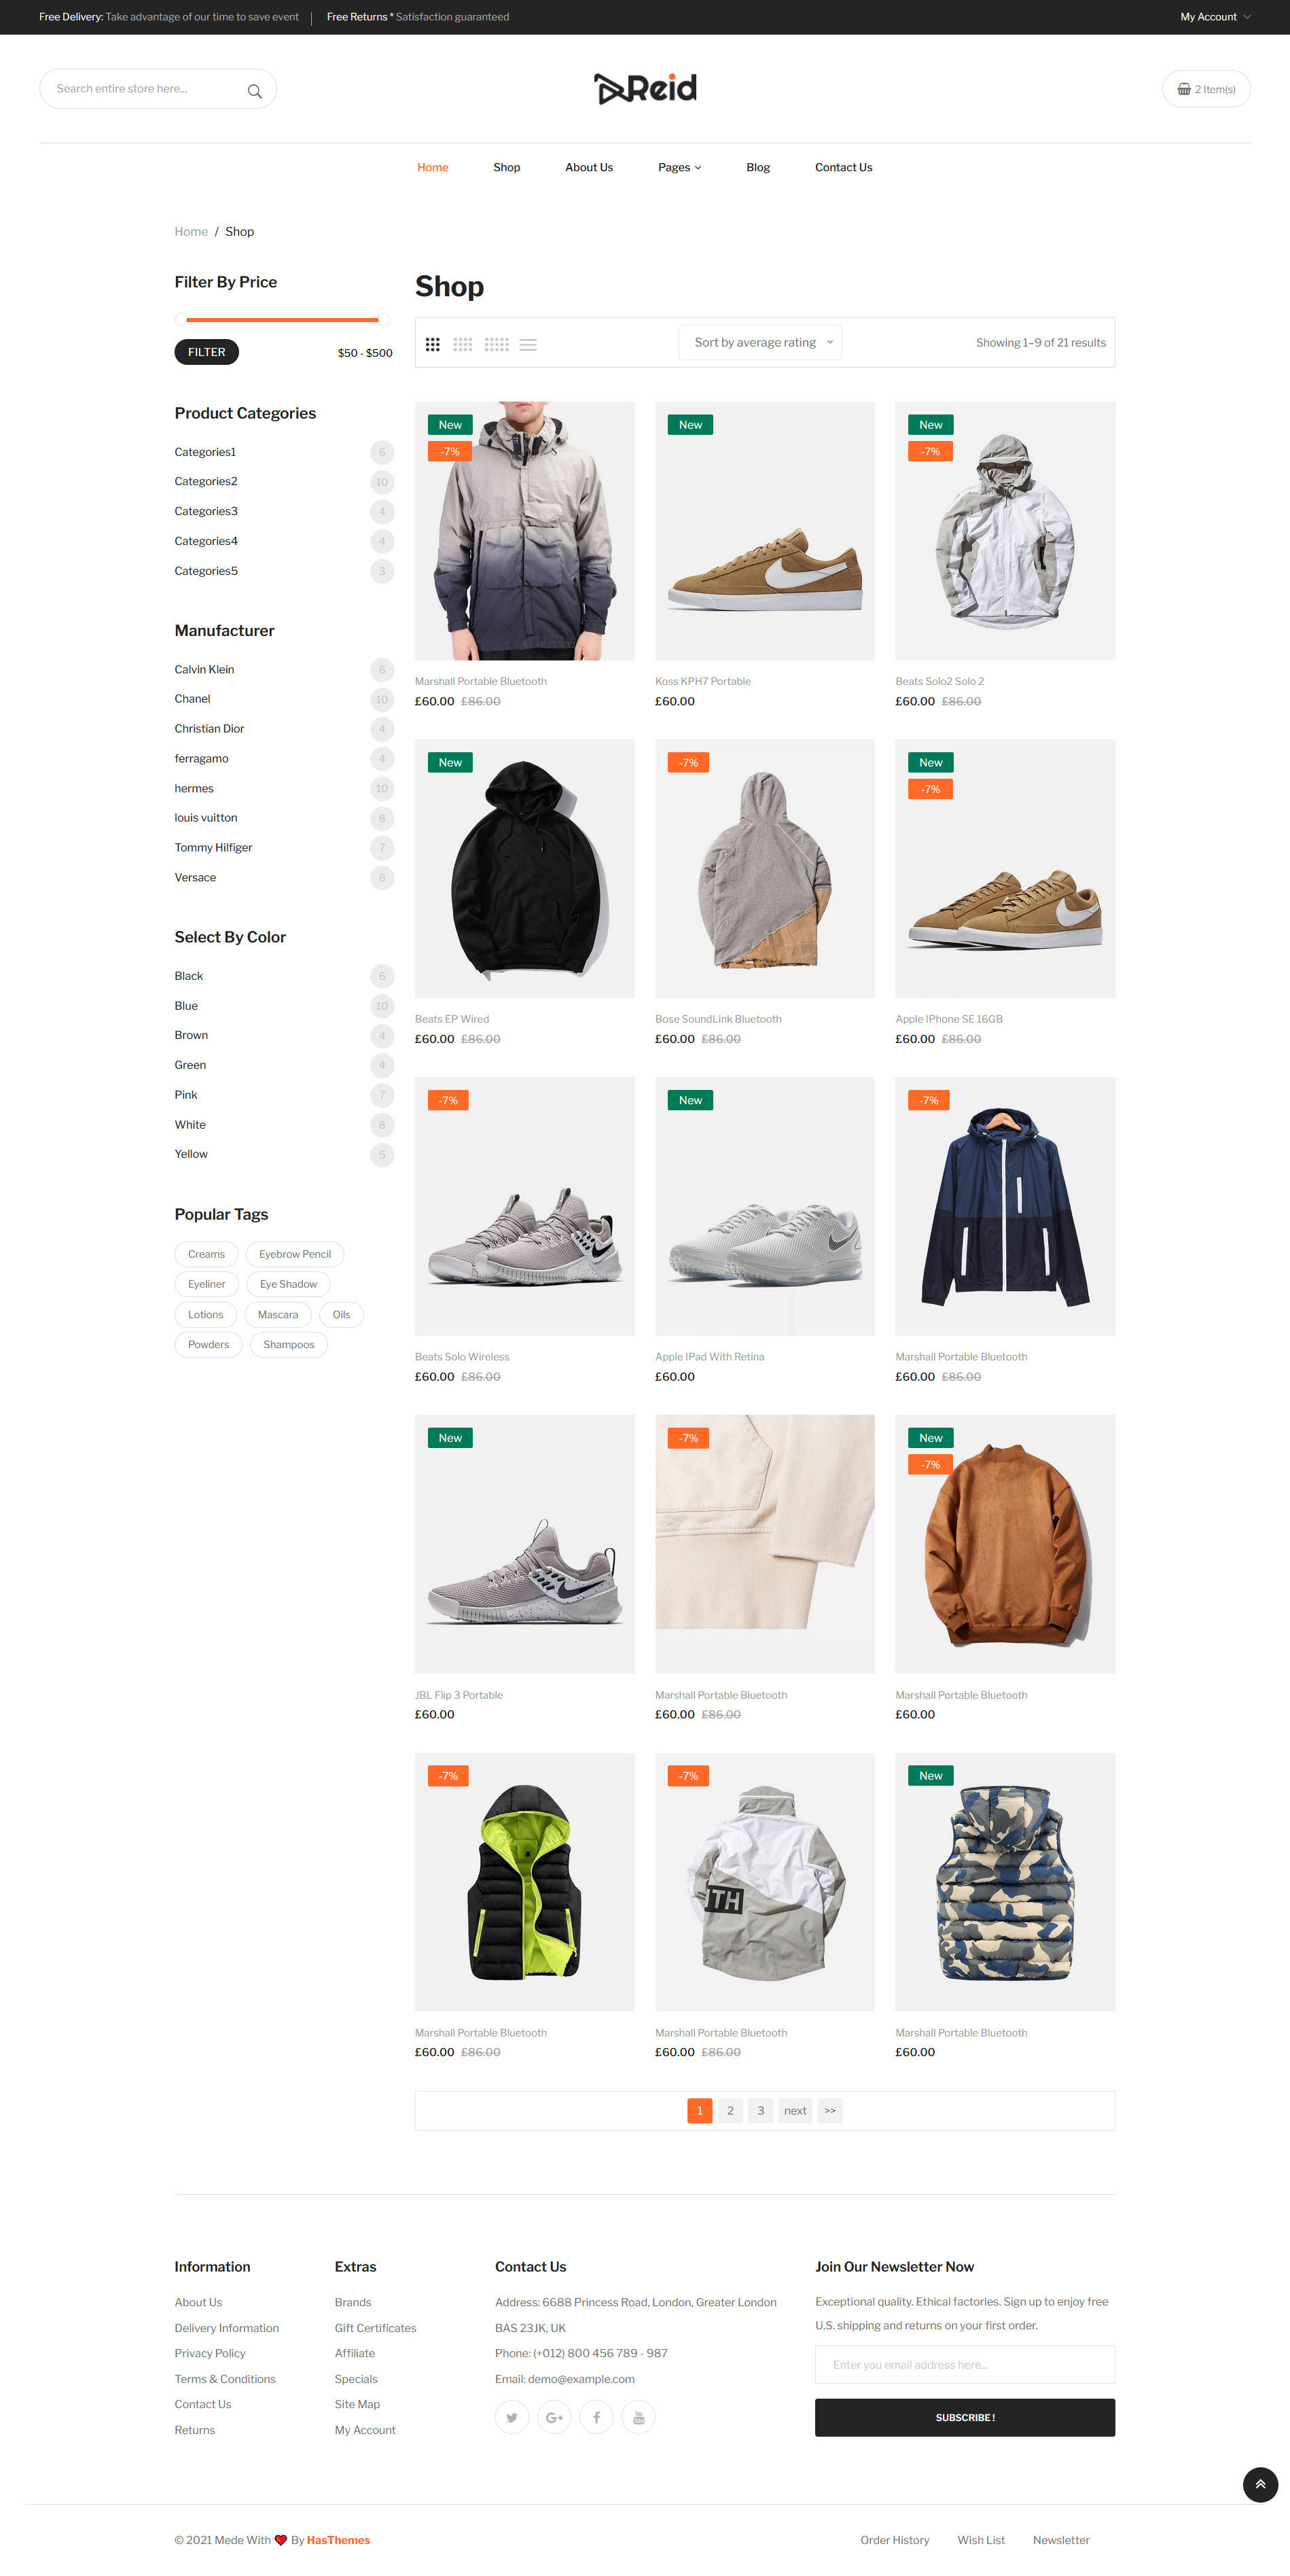Open the Sort by average rating dropdown
This screenshot has width=1290, height=2576.
click(x=760, y=342)
